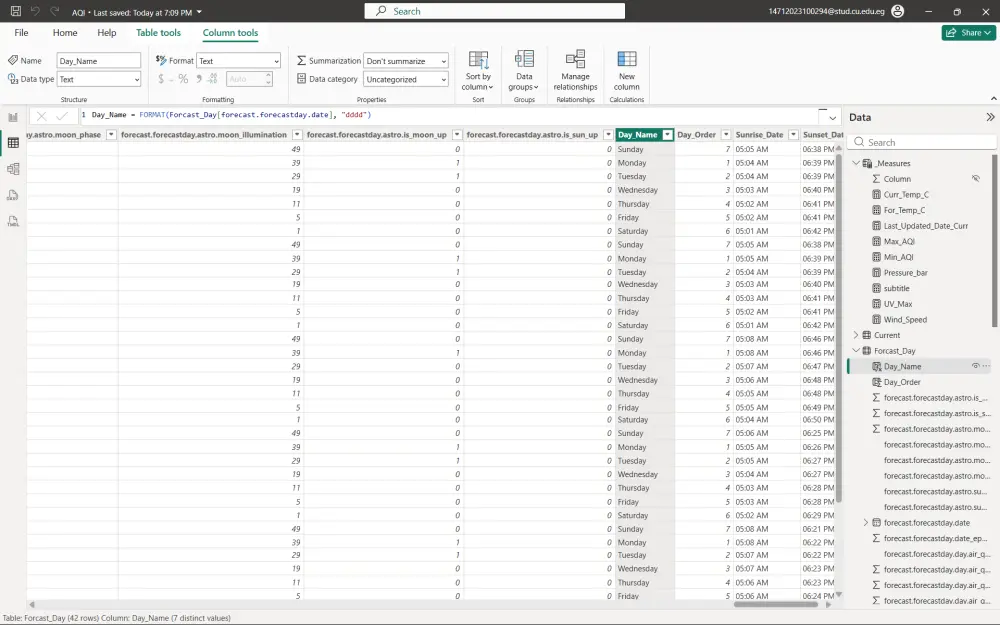Click Sort by column icon
The height and width of the screenshot is (625, 1000).
tap(478, 59)
